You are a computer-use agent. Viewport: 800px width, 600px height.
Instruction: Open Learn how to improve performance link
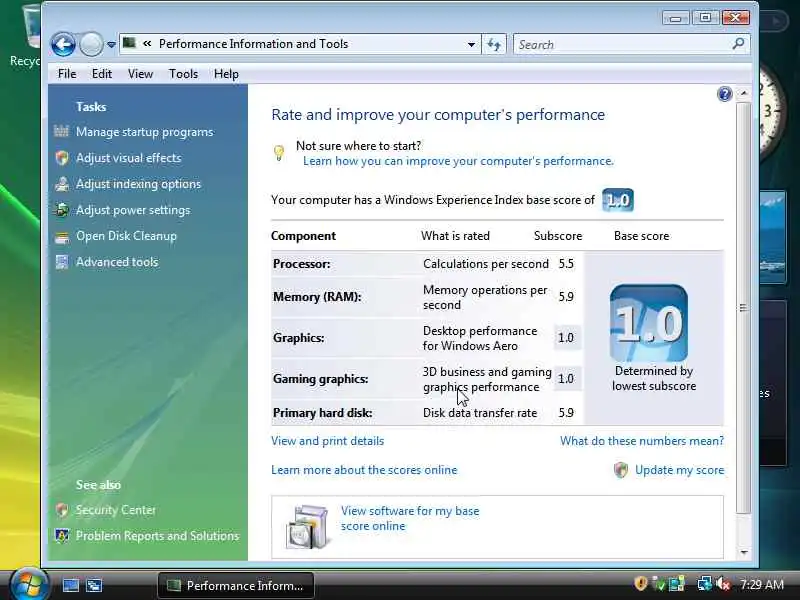pos(458,161)
